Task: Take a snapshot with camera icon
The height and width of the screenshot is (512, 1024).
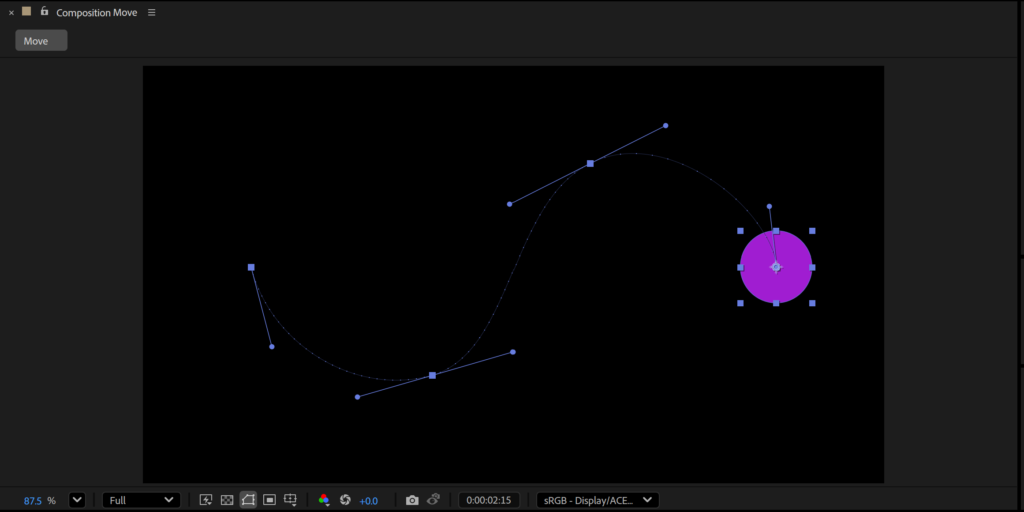Action: 412,500
